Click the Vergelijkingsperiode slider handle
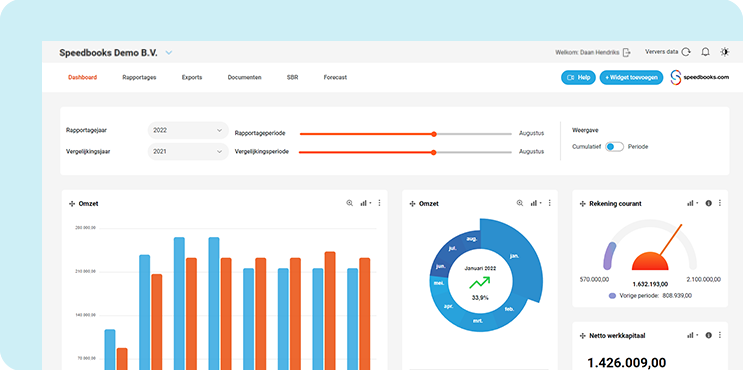This screenshot has width=743, height=370. [x=434, y=153]
